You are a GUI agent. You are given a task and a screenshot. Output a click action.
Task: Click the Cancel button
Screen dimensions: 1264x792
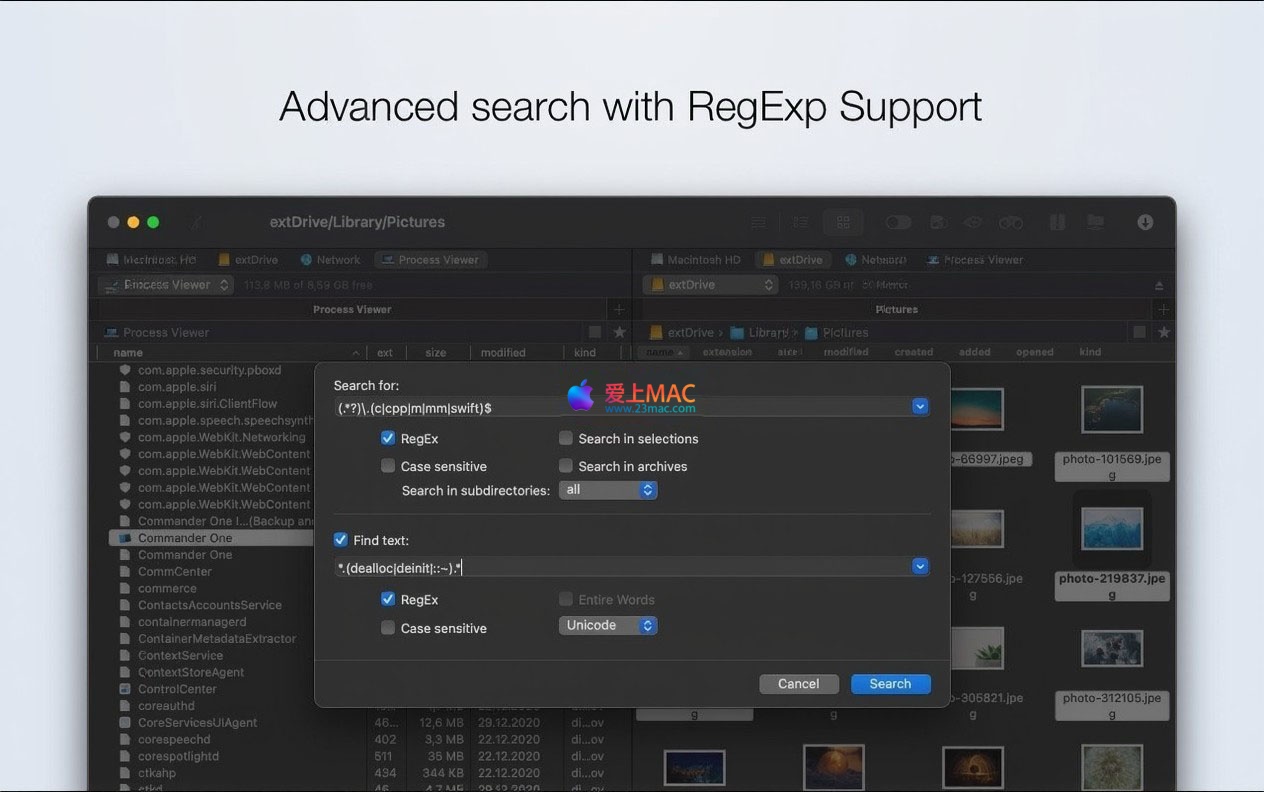pyautogui.click(x=798, y=684)
